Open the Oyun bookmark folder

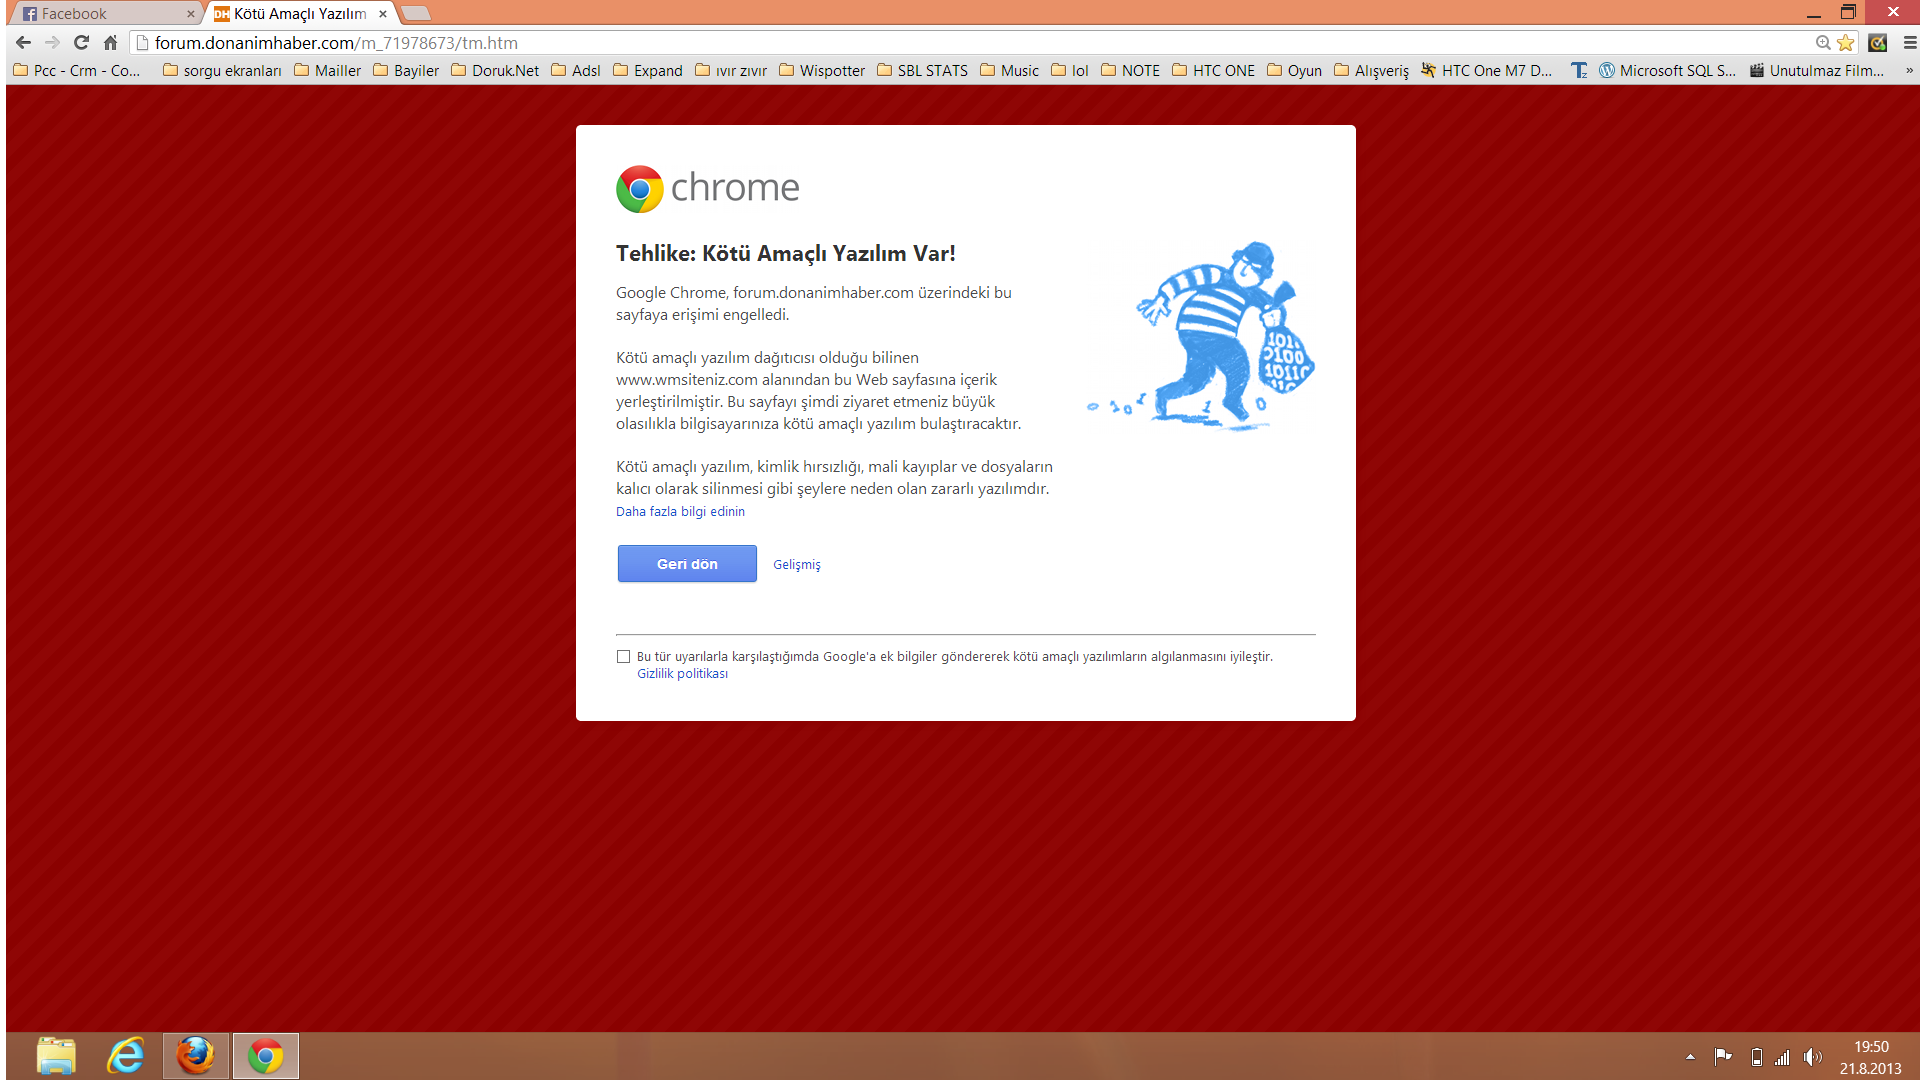pos(1294,71)
